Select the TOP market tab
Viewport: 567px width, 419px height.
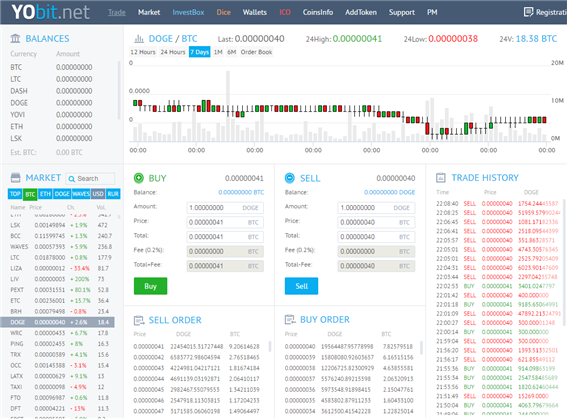15,194
